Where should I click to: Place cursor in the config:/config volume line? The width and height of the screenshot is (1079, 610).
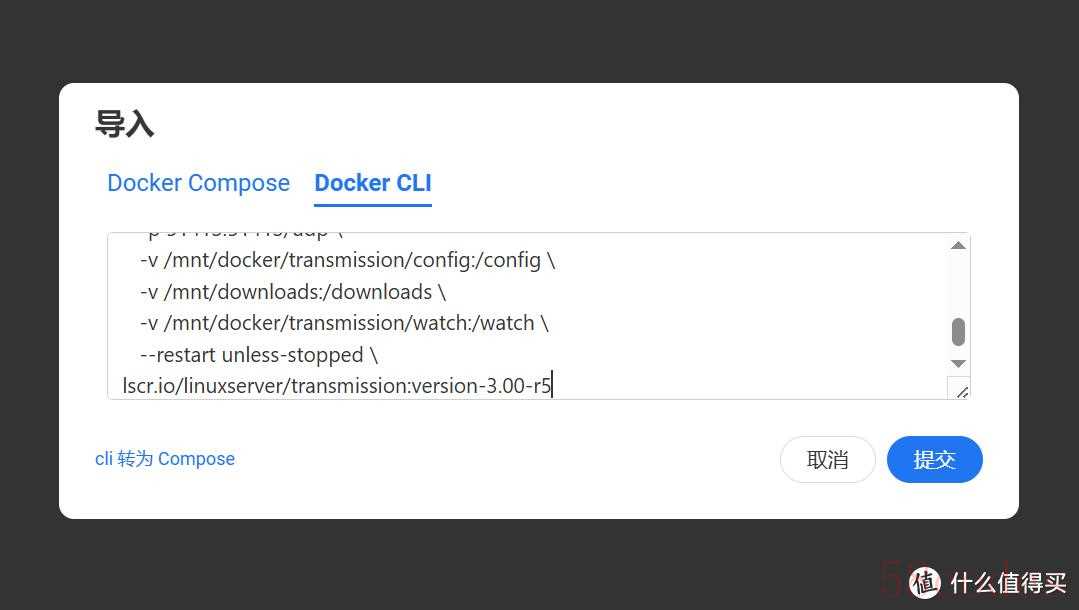[x=348, y=260]
